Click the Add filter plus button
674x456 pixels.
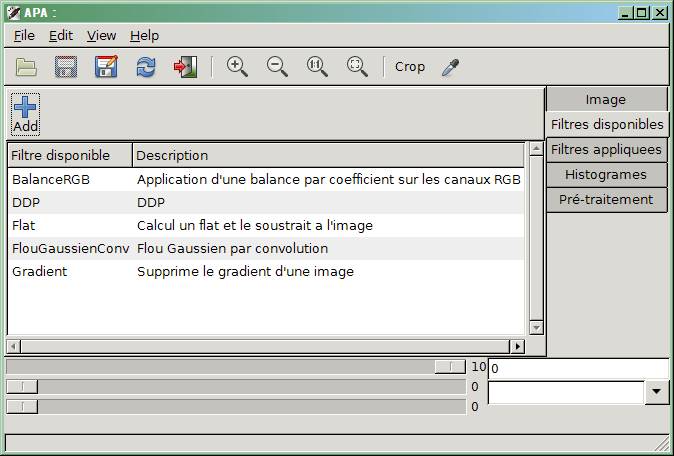point(25,114)
